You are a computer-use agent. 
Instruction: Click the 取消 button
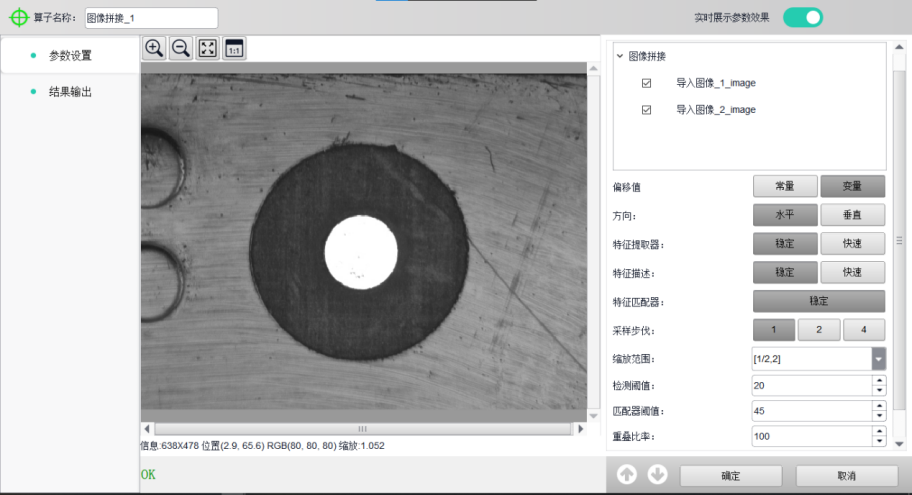click(x=846, y=476)
